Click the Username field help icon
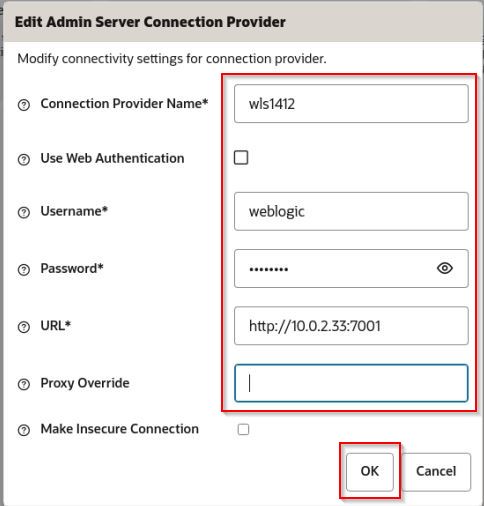The image size is (484, 506). (24, 212)
